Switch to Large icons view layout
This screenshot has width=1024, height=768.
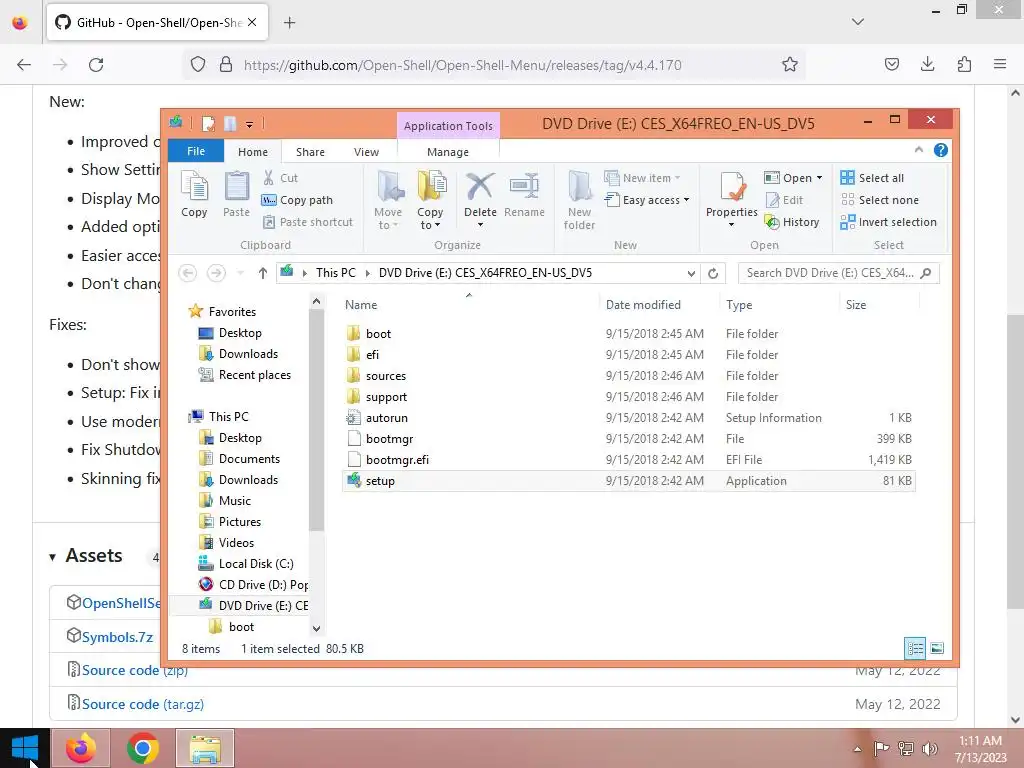tap(937, 648)
